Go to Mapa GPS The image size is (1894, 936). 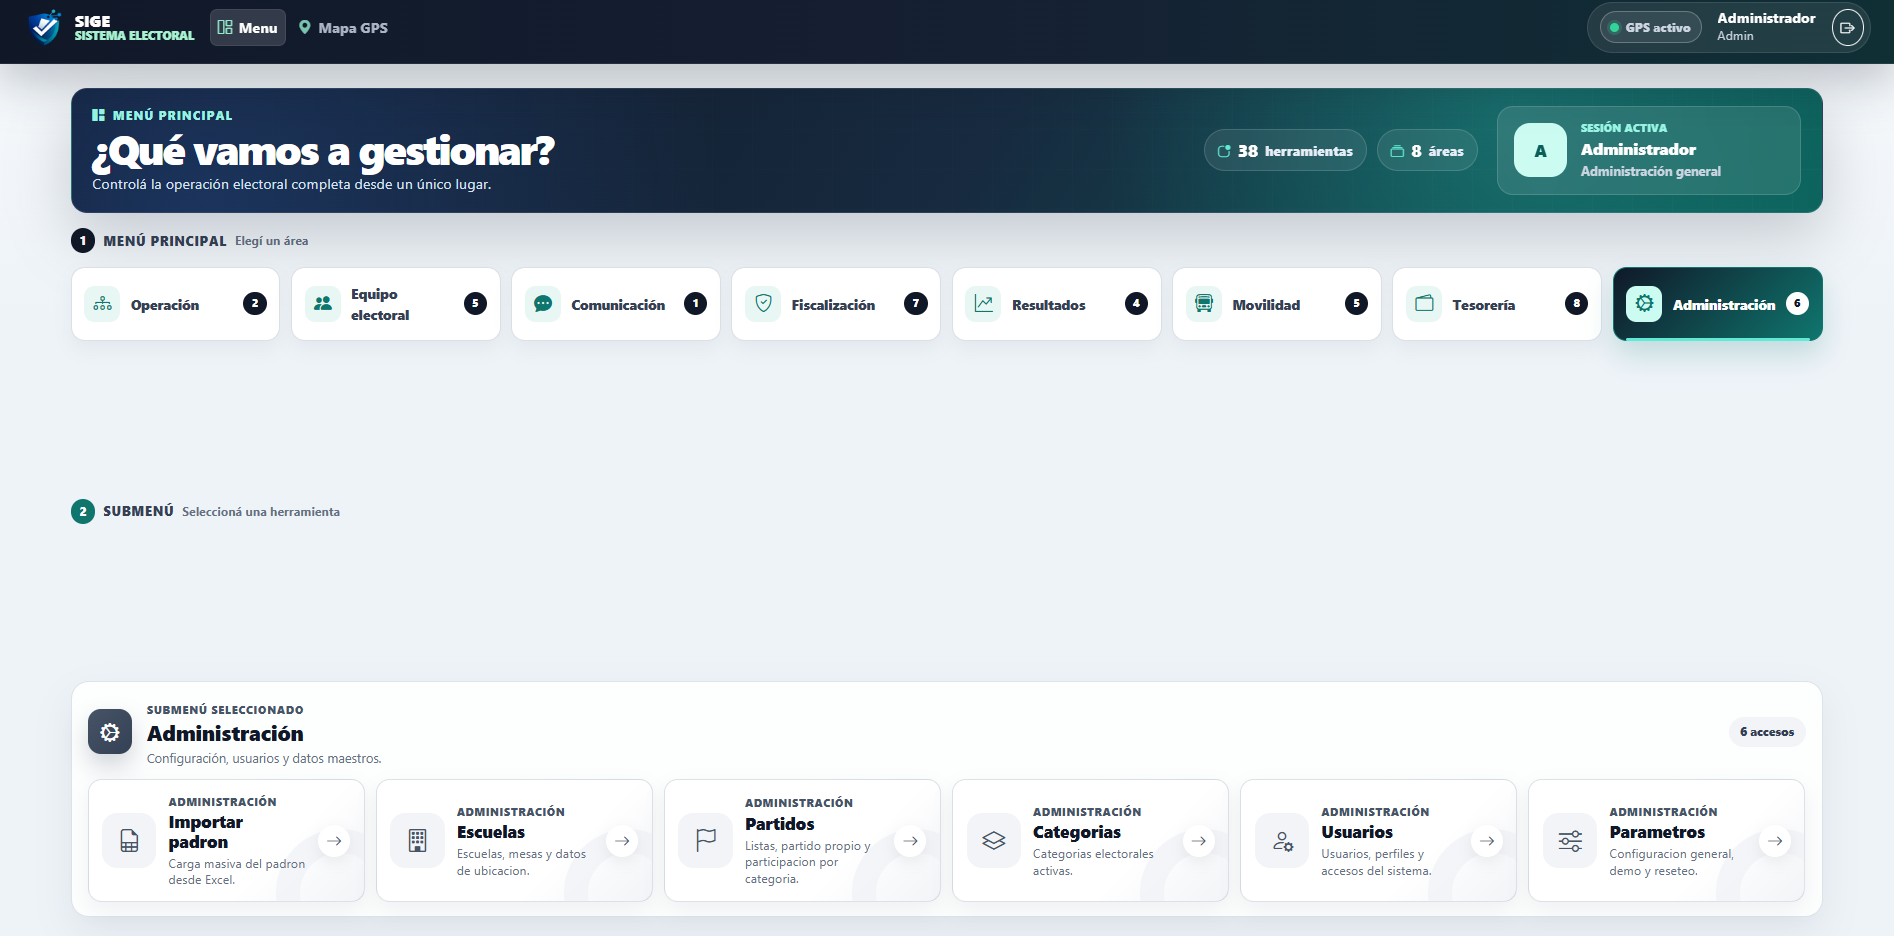(343, 28)
